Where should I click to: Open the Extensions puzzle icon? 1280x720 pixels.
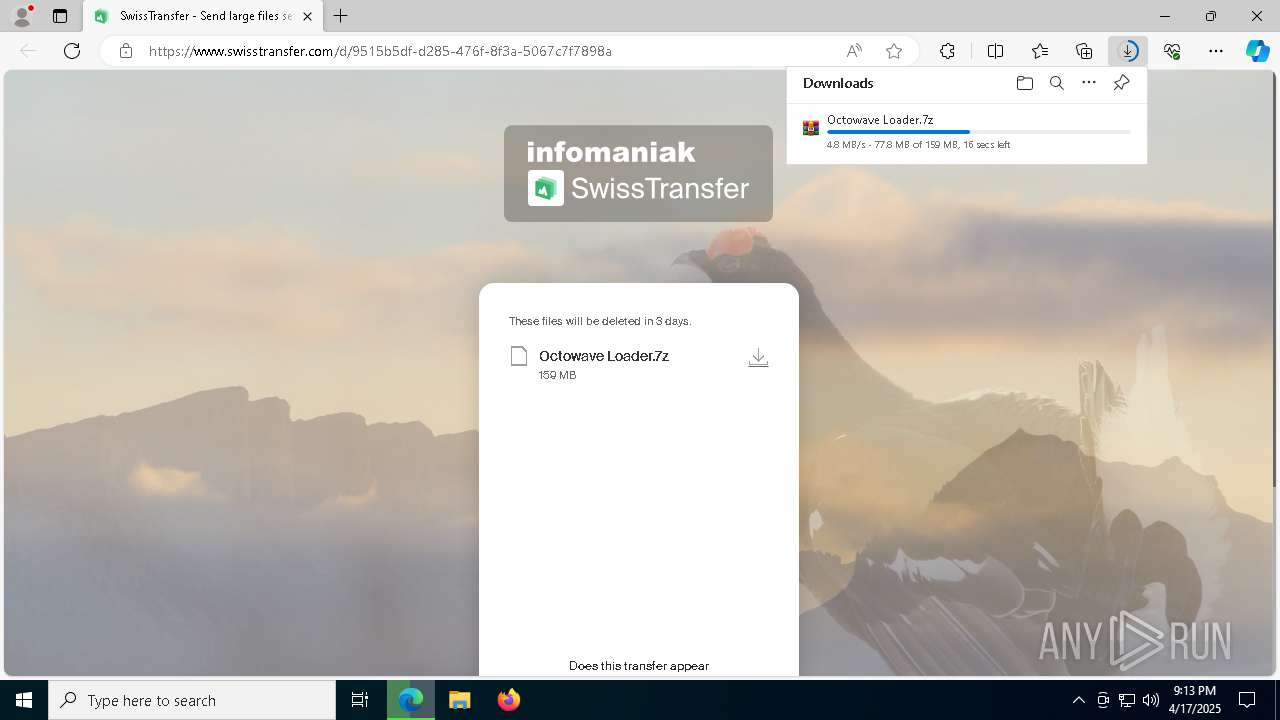pos(947,51)
